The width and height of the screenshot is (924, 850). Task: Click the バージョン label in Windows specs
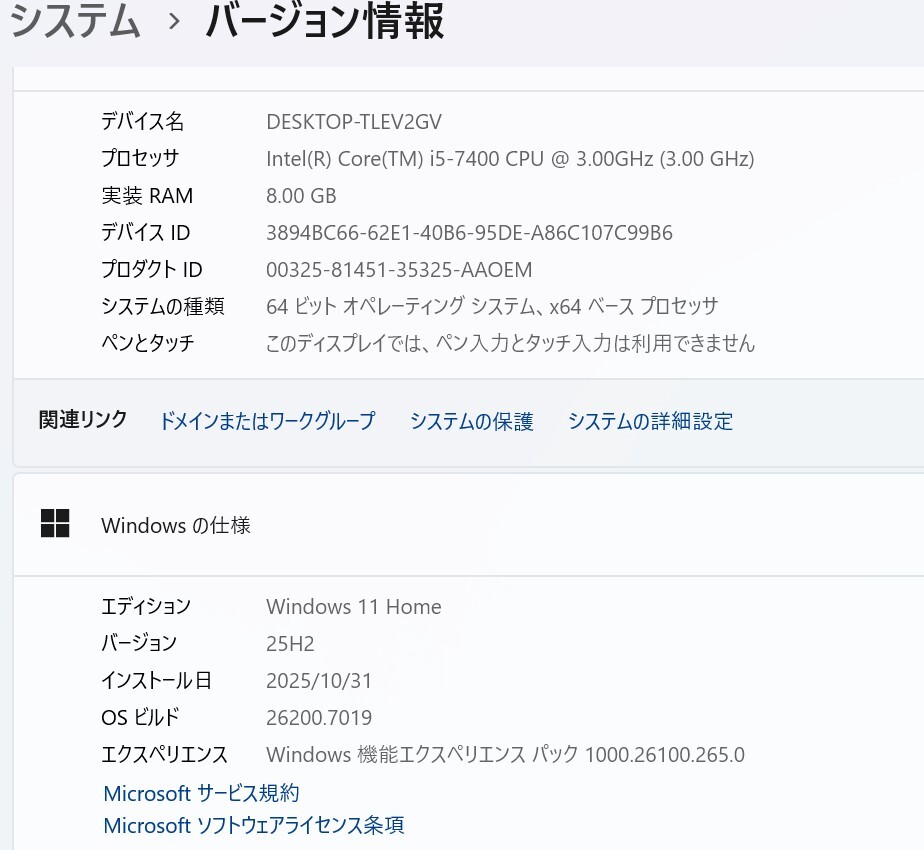(x=138, y=643)
